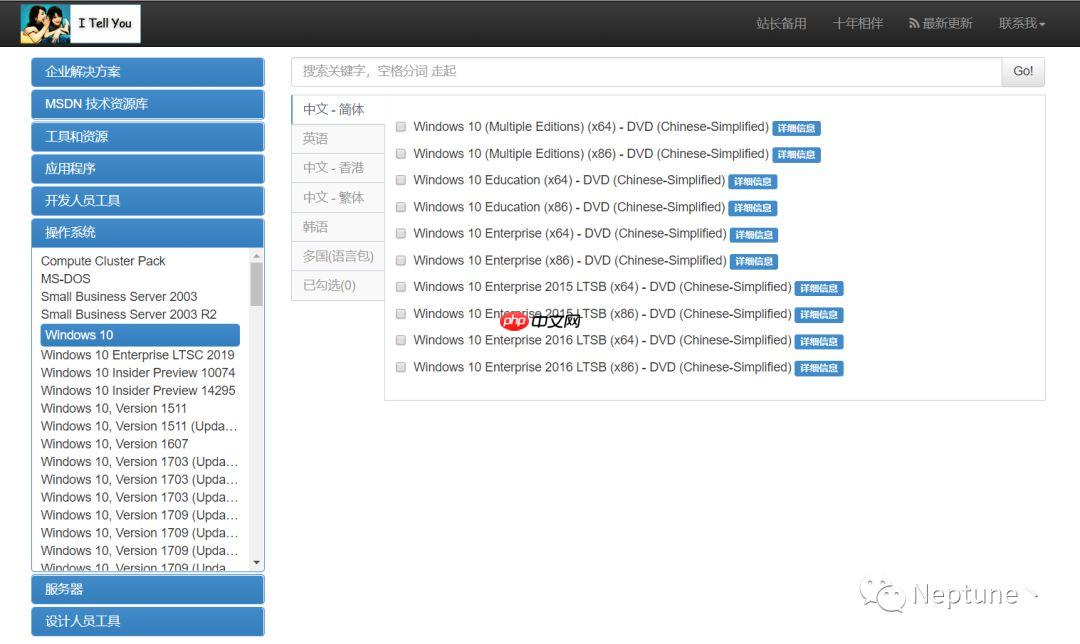Select the 中文 - 简体 language tab
This screenshot has width=1080, height=644.
[338, 110]
